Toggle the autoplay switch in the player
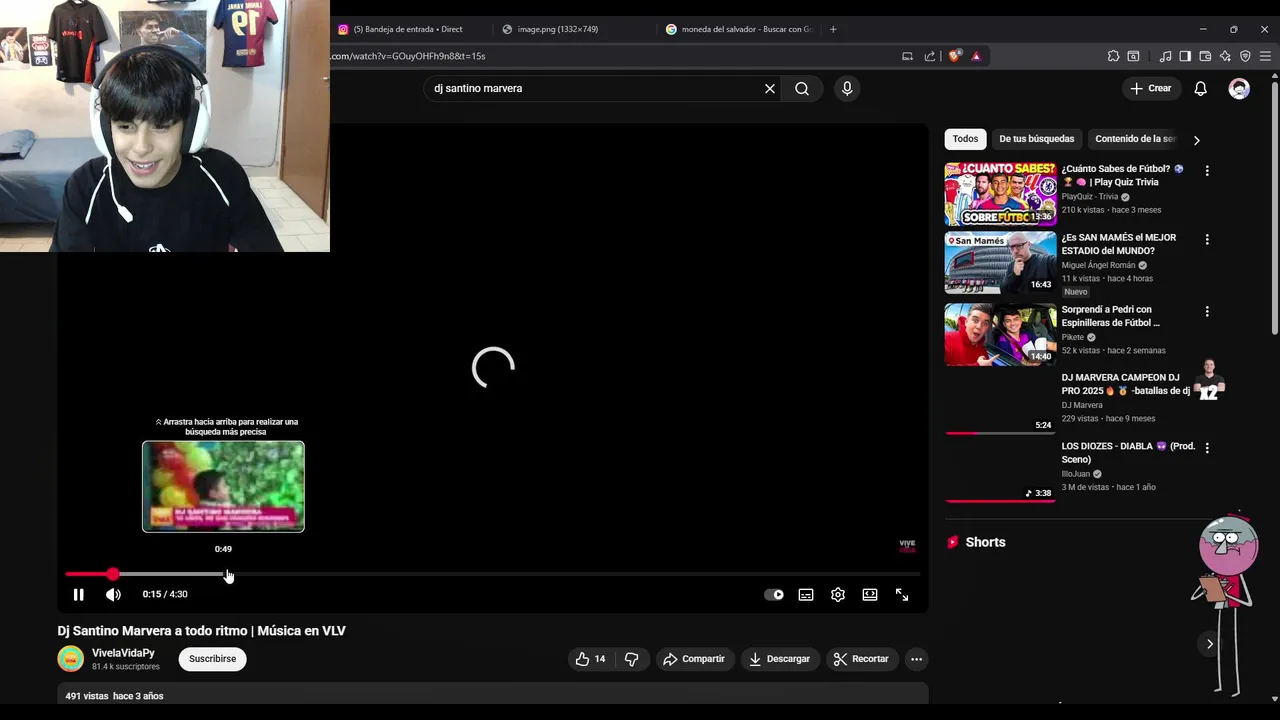 click(774, 594)
